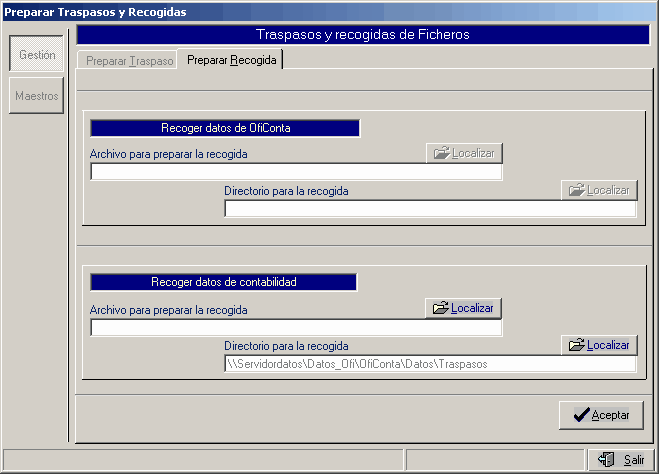Click the Traspasos y recogidas de Ficheros banner

tap(363, 34)
